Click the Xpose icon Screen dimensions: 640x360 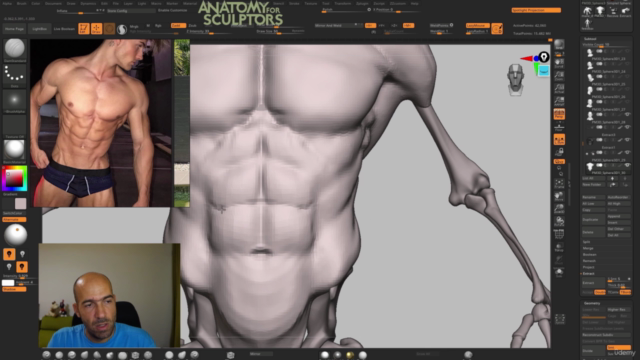[x=560, y=319]
